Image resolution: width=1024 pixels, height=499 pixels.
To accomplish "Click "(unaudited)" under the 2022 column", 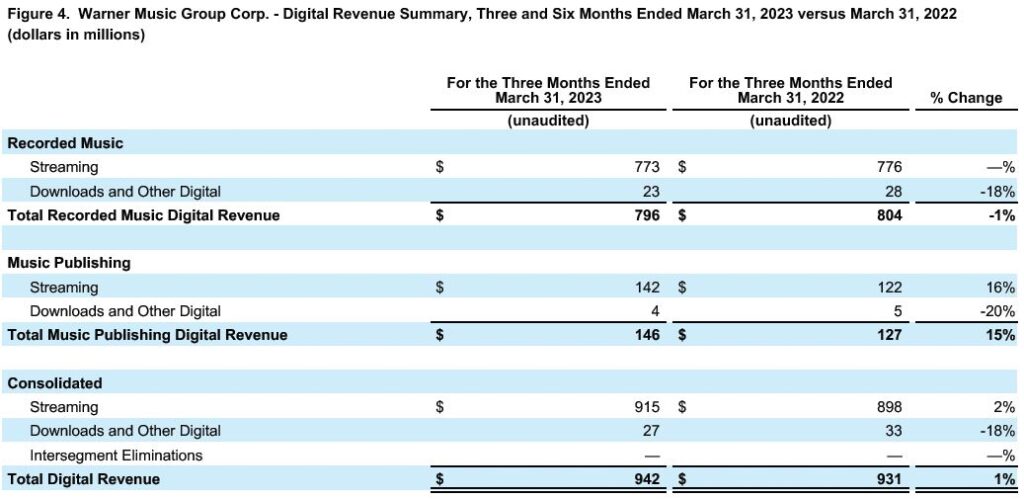I will coord(790,121).
